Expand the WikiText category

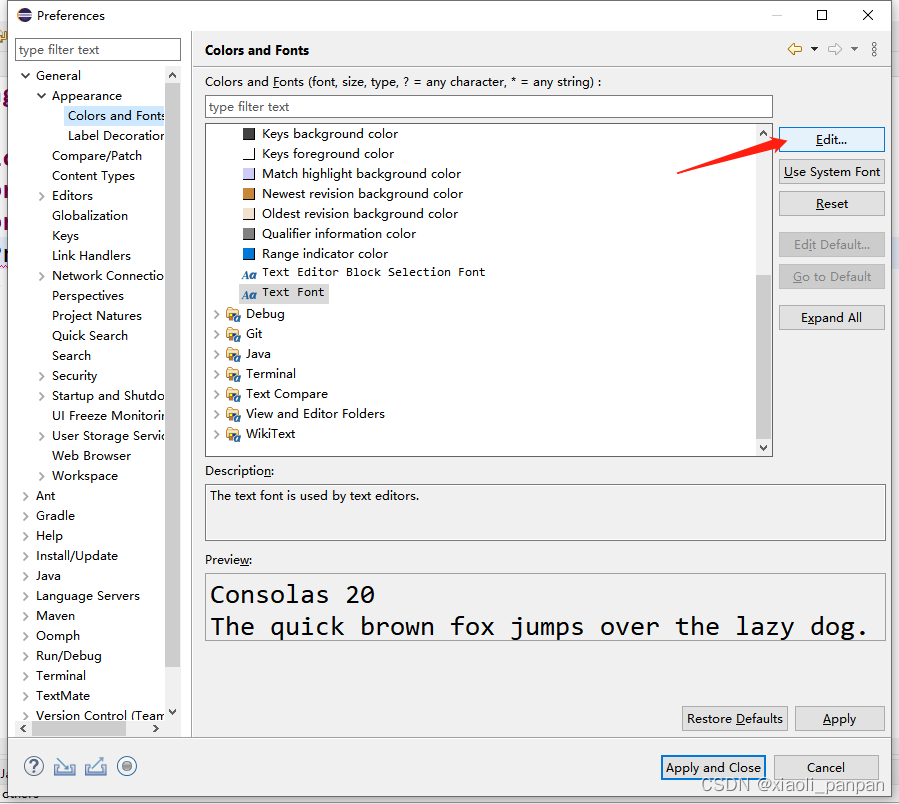(x=216, y=434)
